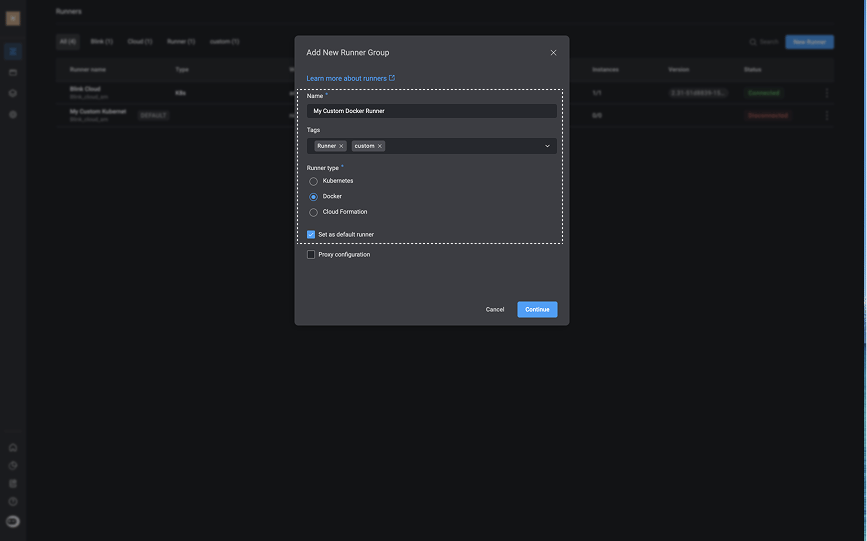The image size is (867, 541).
Task: Open the help icon in sidebar
Action: pos(13,502)
